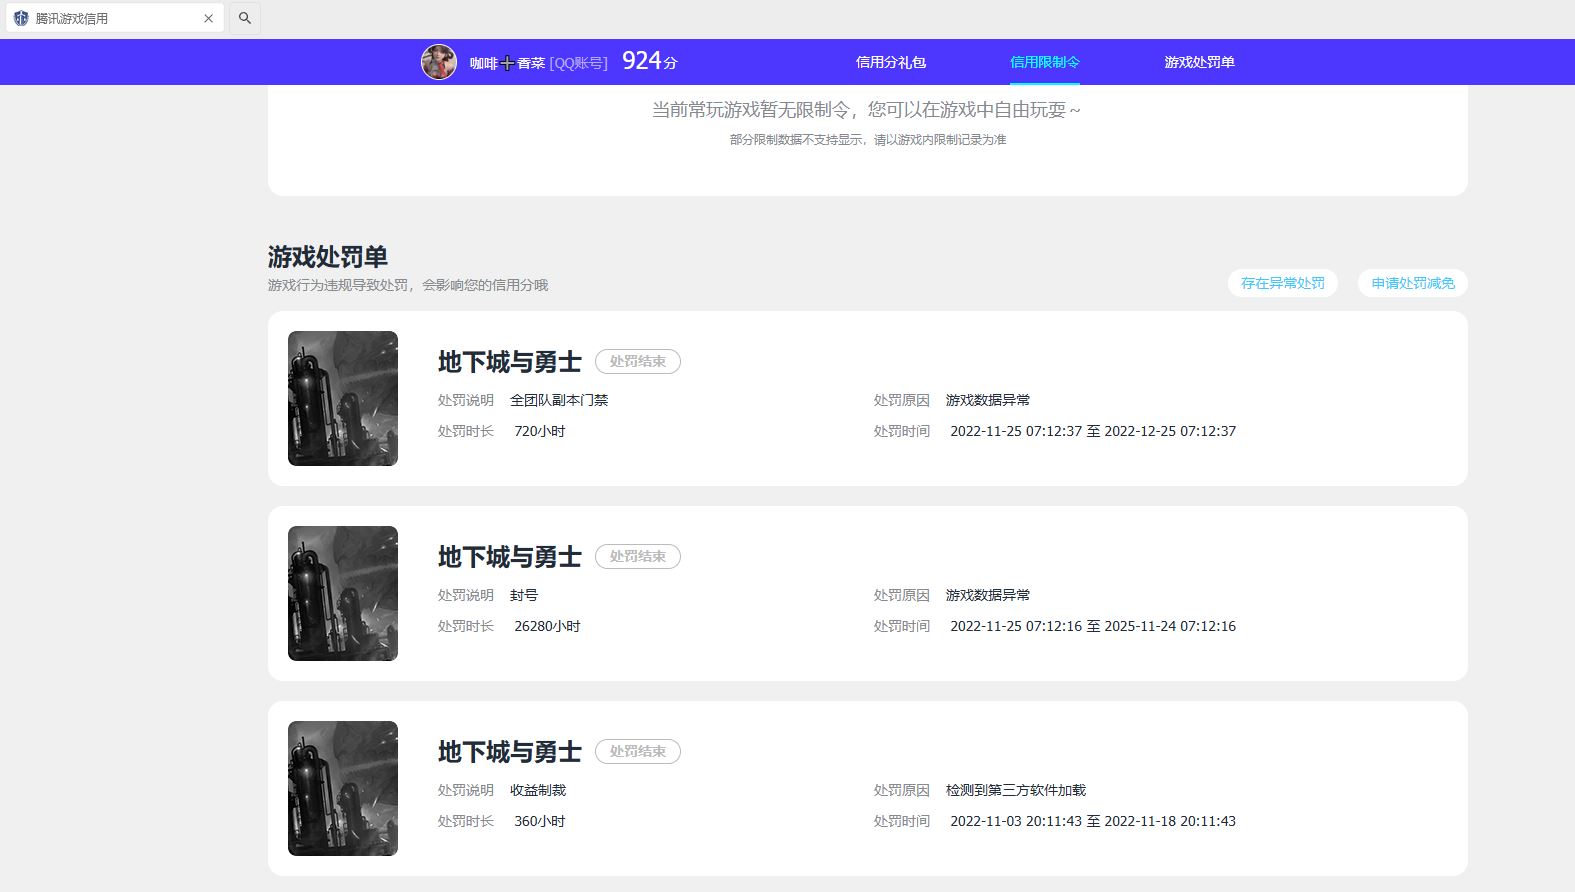Open the 信用限制令 tab
This screenshot has width=1575, height=892.
1045,62
